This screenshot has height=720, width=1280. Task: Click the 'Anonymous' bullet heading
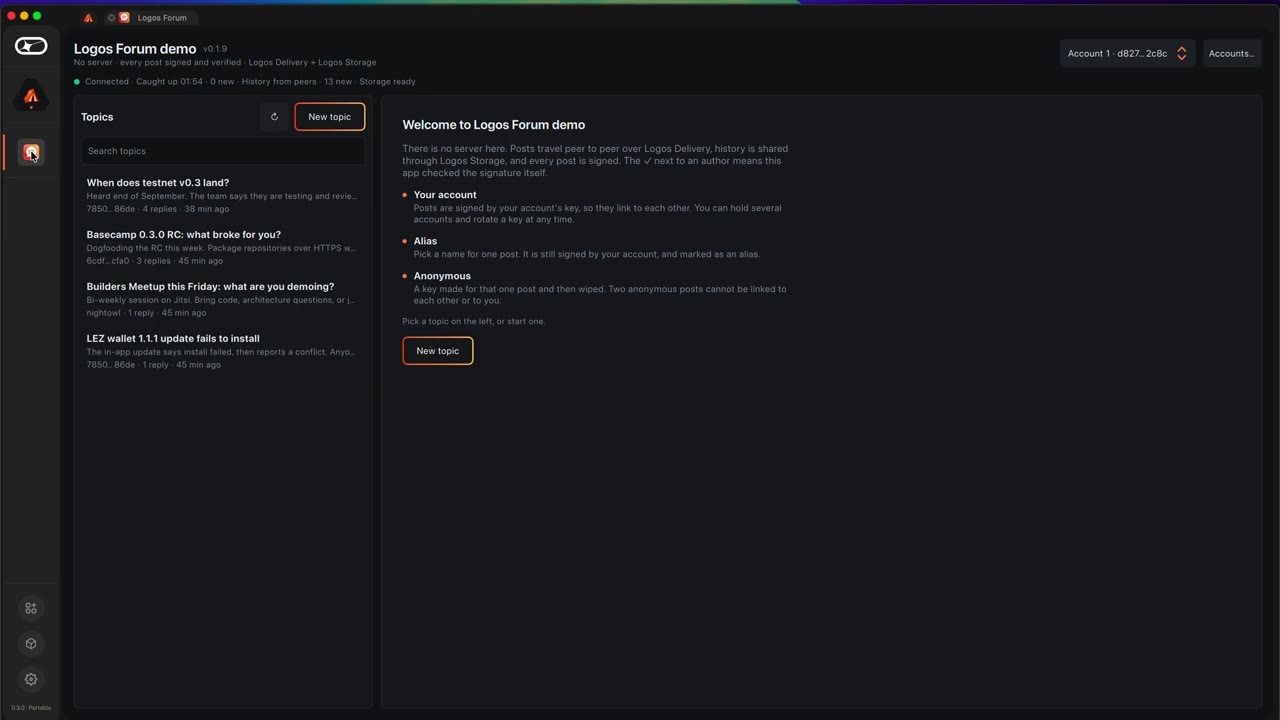tap(442, 276)
